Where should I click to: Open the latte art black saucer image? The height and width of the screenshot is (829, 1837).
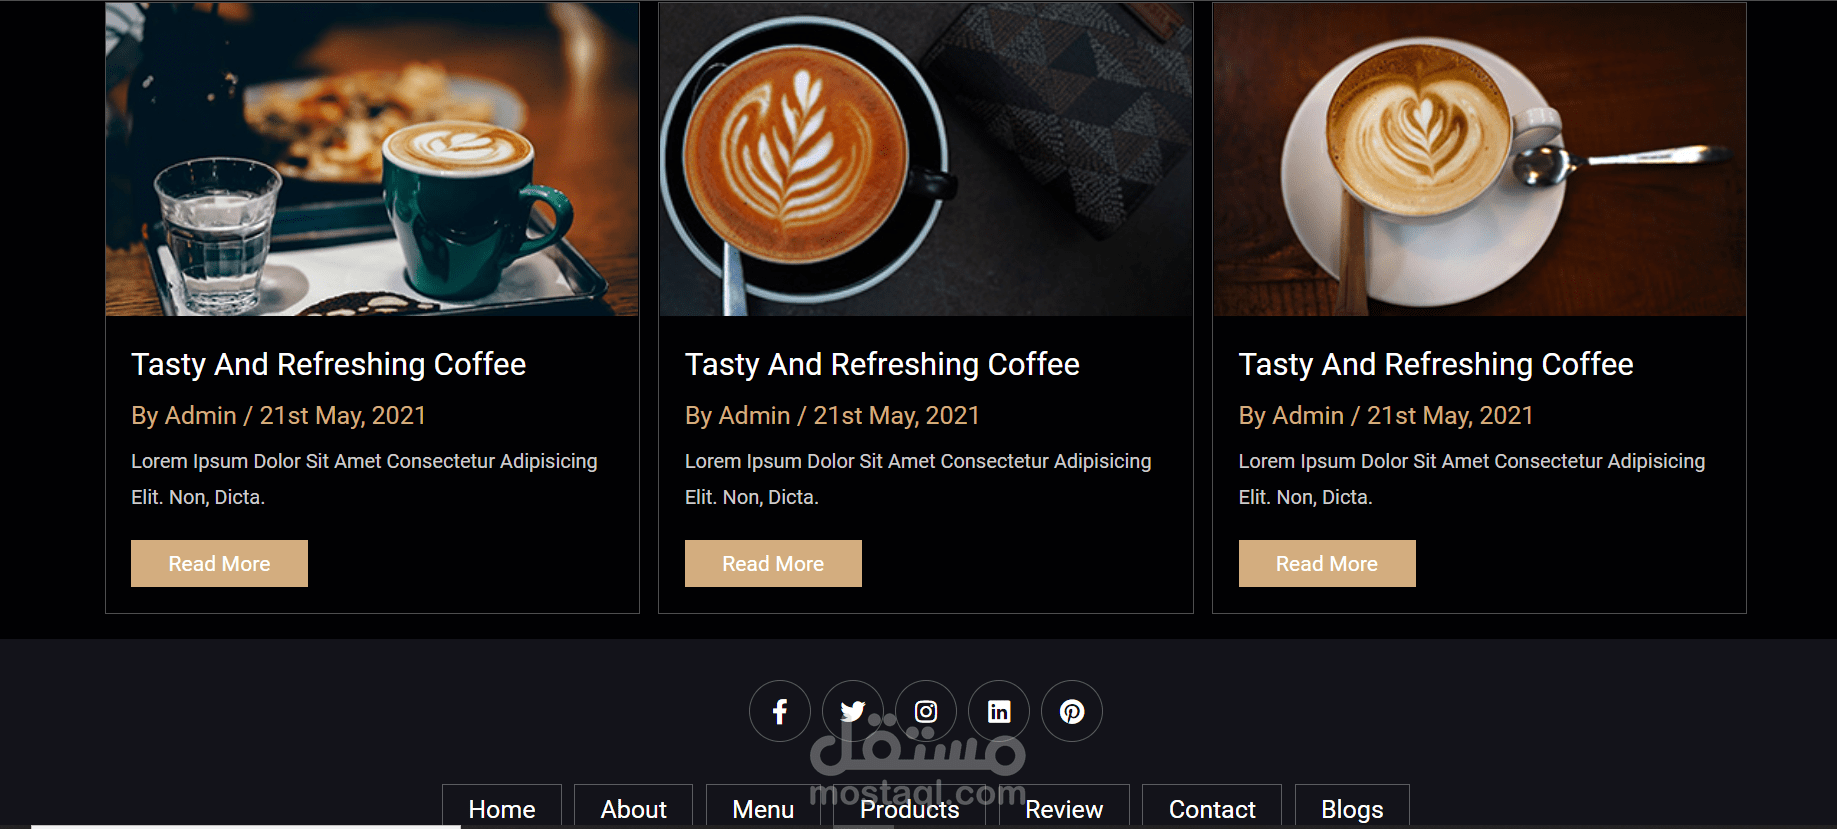pyautogui.click(x=926, y=159)
